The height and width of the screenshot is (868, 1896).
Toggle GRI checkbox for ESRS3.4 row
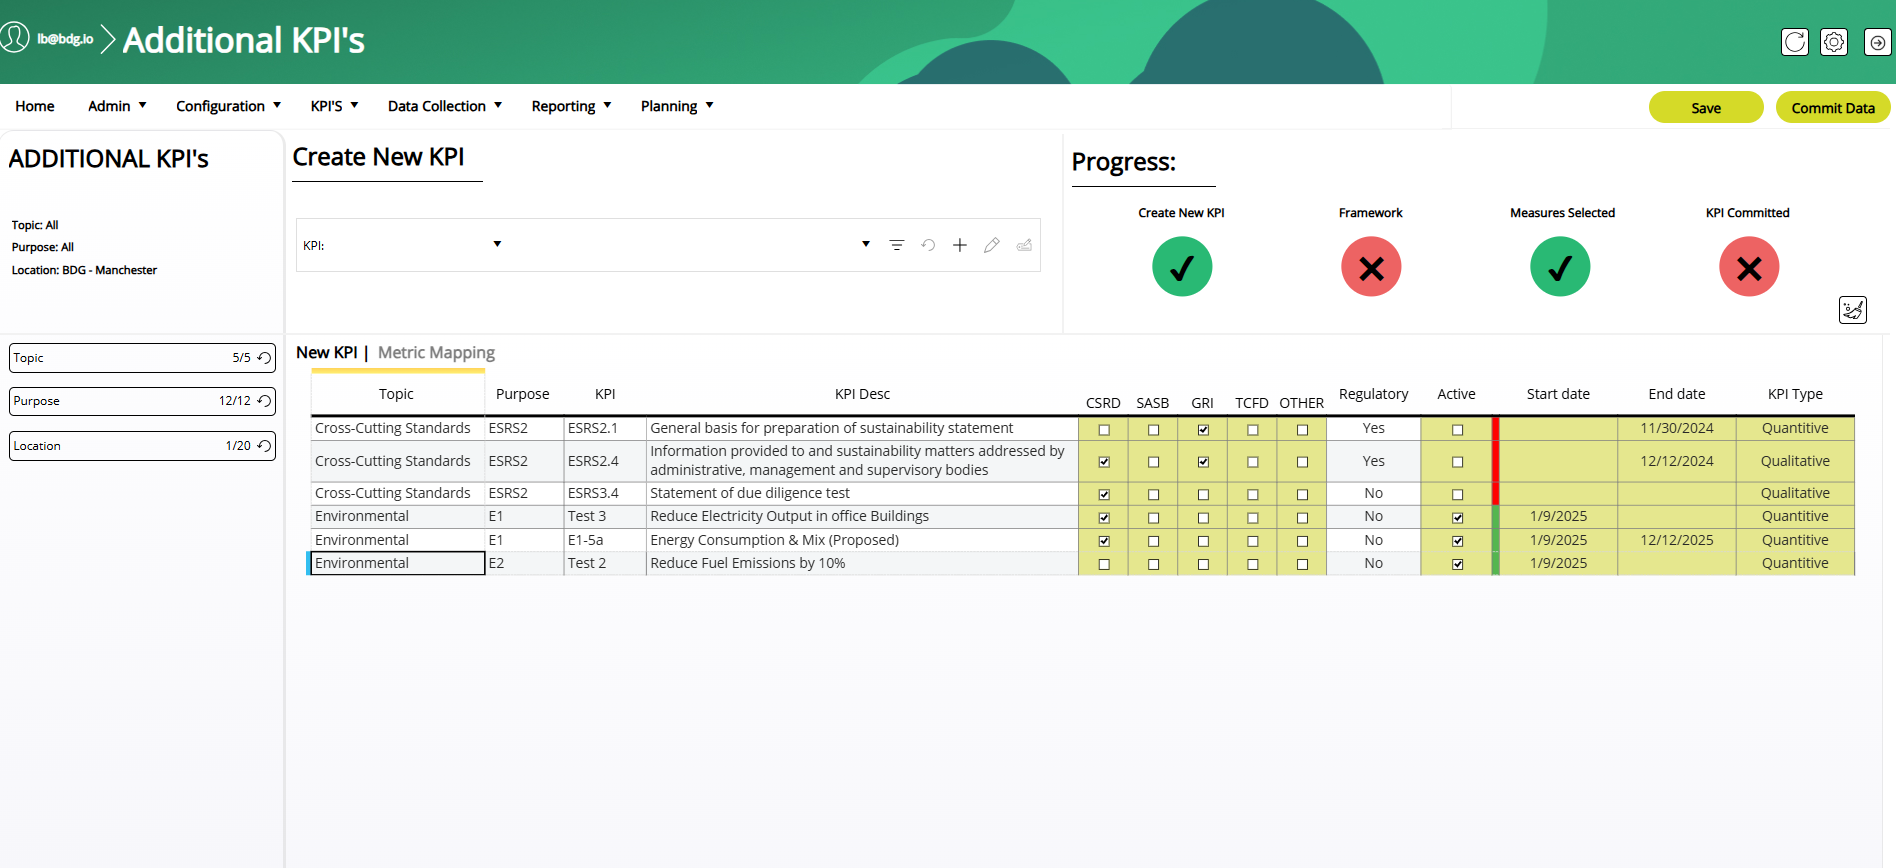[x=1203, y=495]
